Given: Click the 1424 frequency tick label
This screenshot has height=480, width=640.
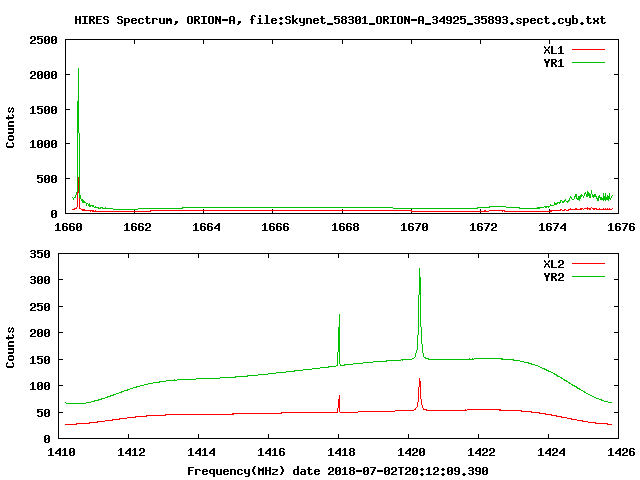Looking at the screenshot, I should tap(551, 452).
